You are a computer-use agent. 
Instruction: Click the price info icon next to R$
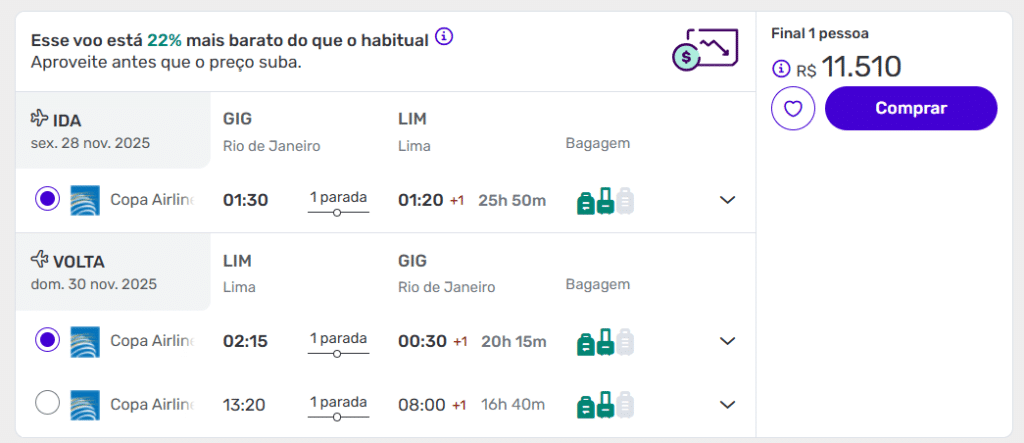[781, 69]
